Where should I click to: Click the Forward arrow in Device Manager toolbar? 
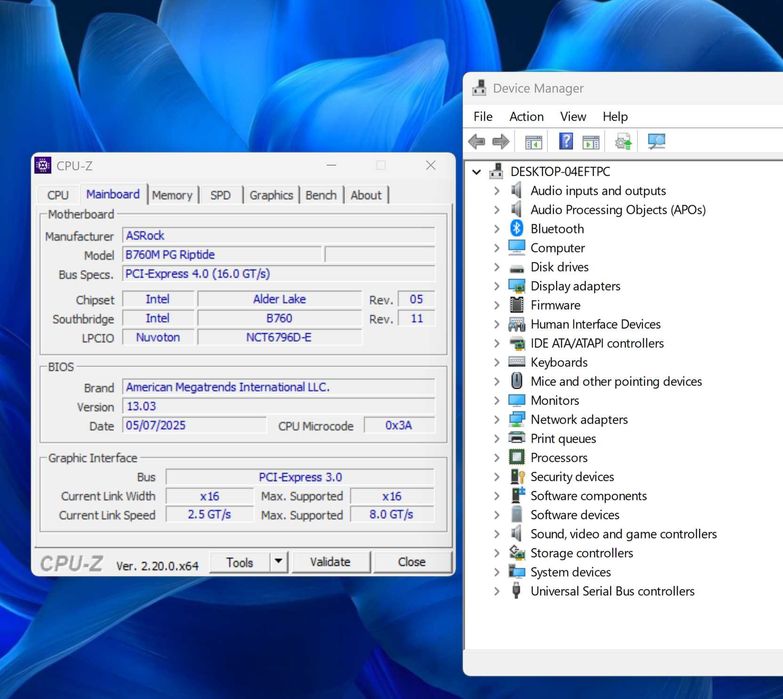[501, 142]
